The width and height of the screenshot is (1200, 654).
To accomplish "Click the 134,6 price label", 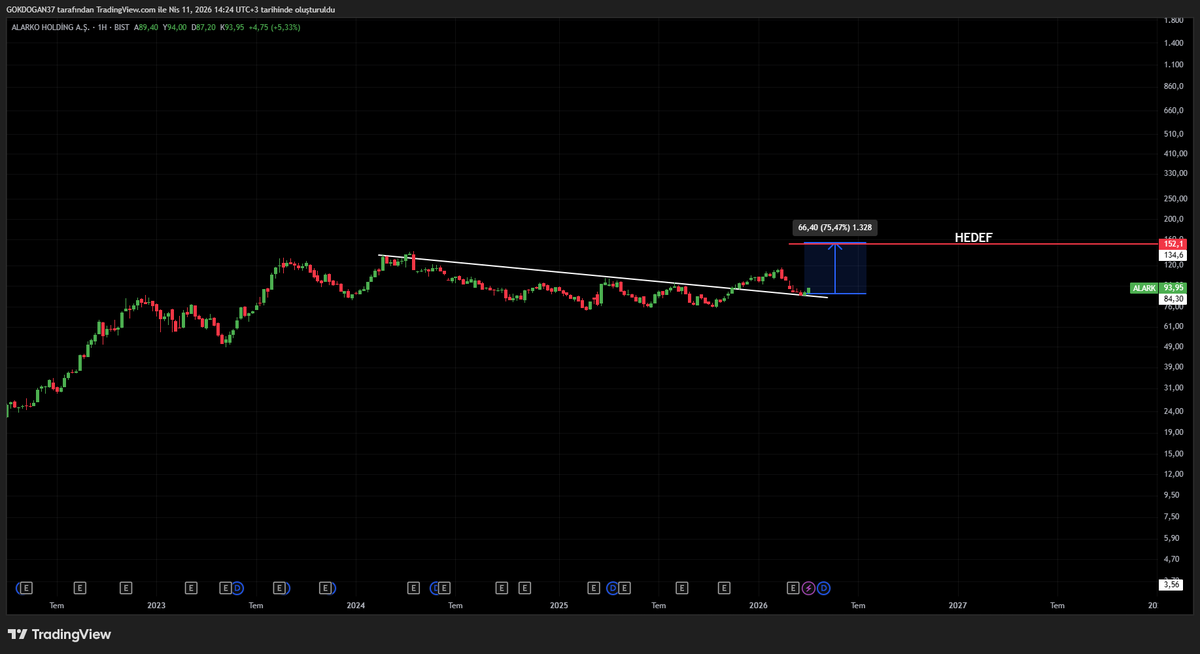I will pos(1173,255).
